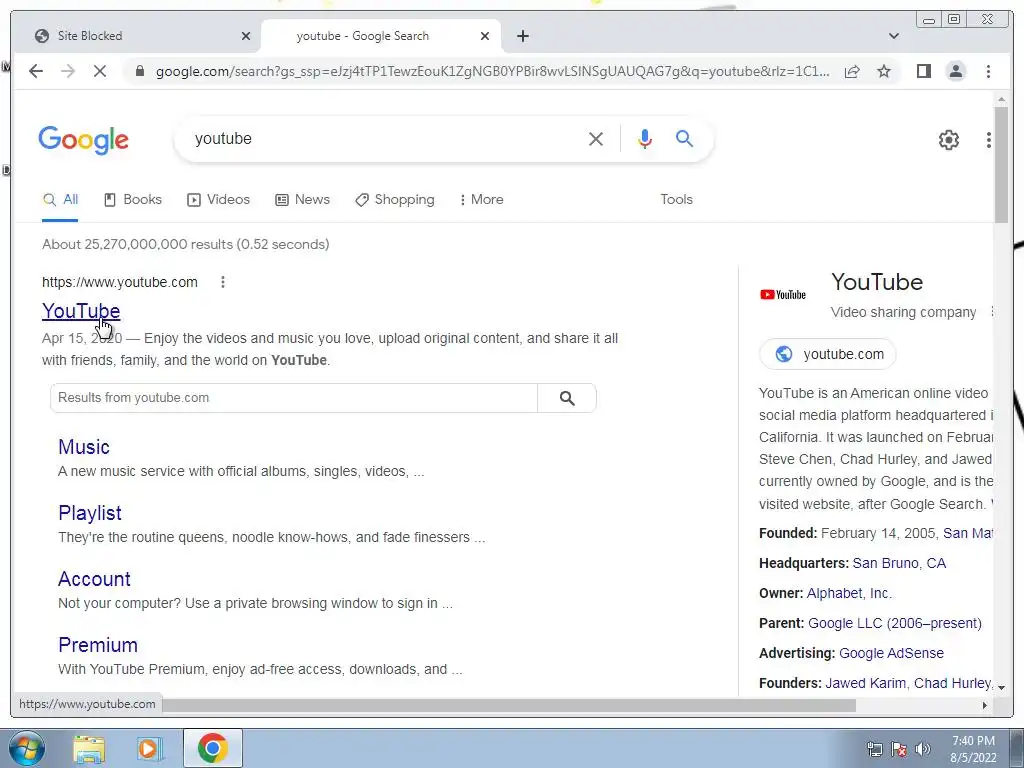The height and width of the screenshot is (768, 1024).
Task: Open Google quick settings gear
Action: point(948,140)
